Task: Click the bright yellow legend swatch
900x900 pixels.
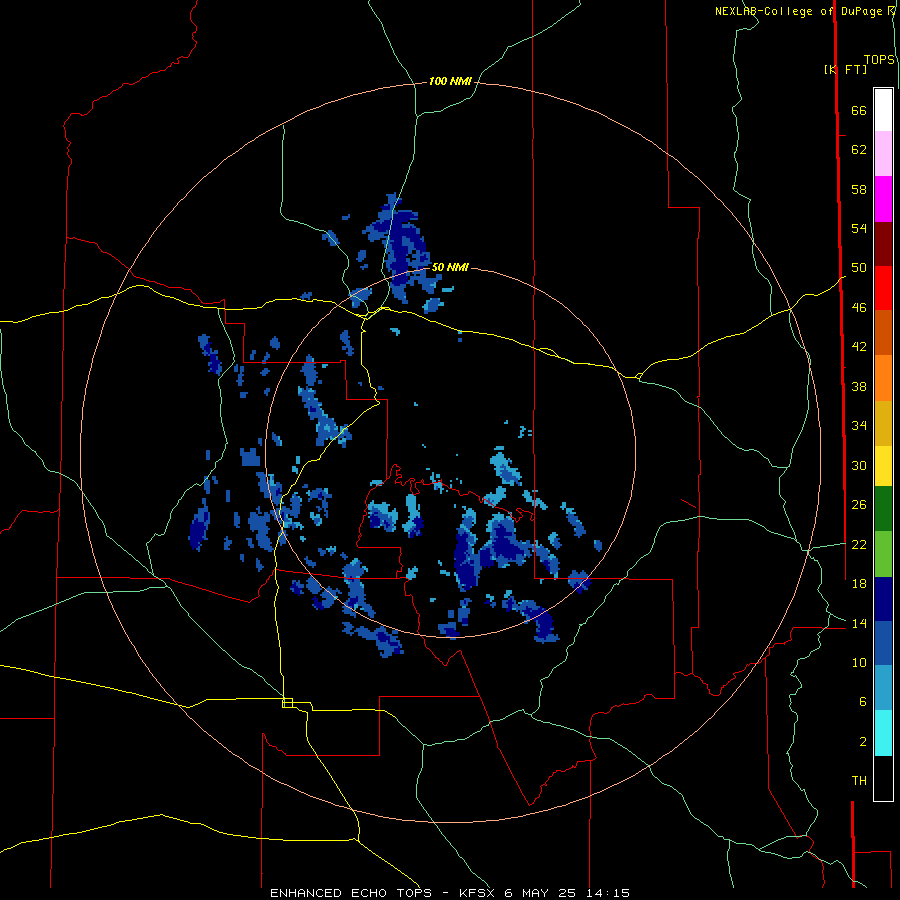Action: 883,466
